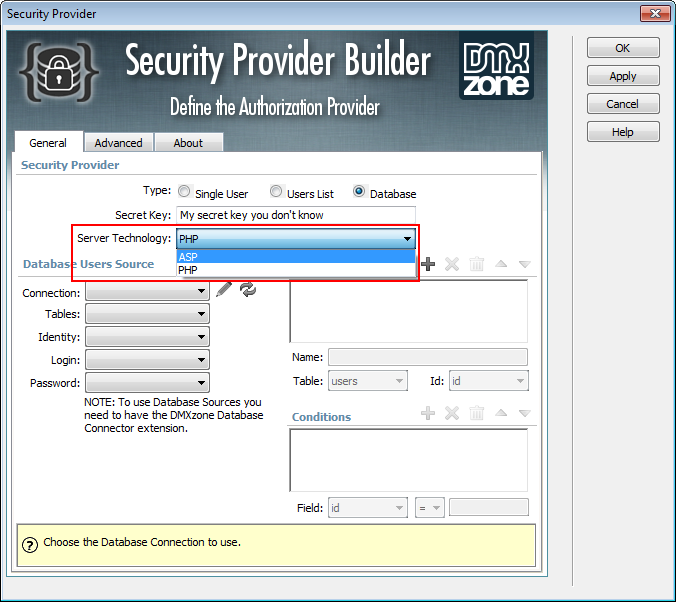This screenshot has width=676, height=602.
Task: Click the empty list box below the Database Users Source toolbar
Action: pos(409,310)
